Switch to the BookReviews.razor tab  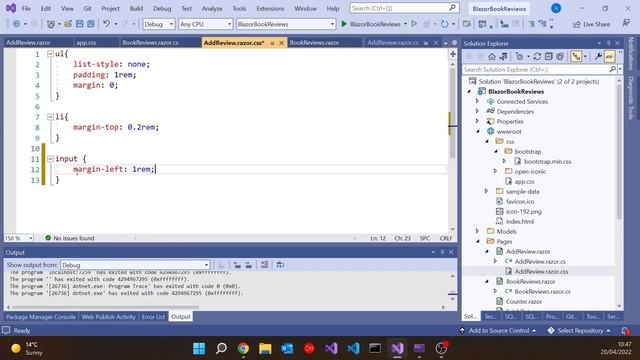pos(314,42)
